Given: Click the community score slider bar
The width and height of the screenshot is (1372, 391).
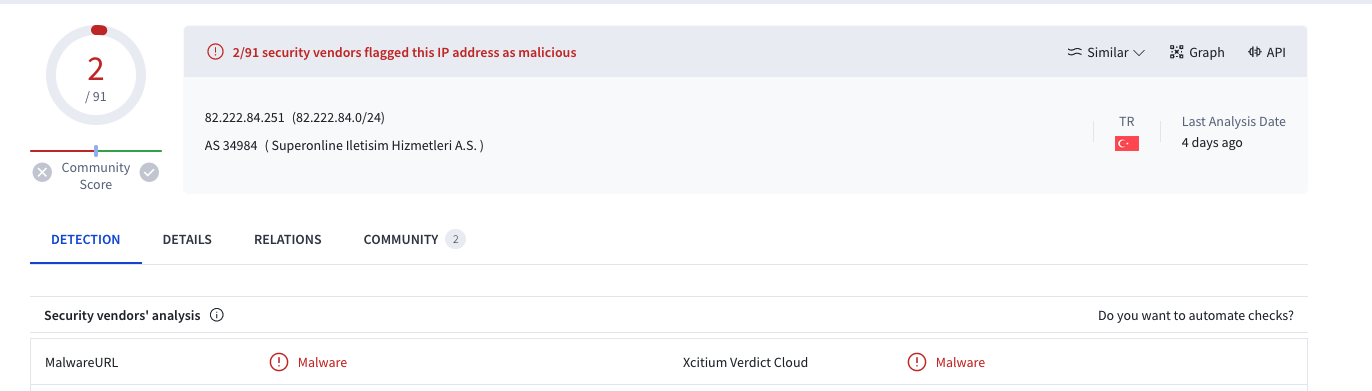Looking at the screenshot, I should click(96, 150).
